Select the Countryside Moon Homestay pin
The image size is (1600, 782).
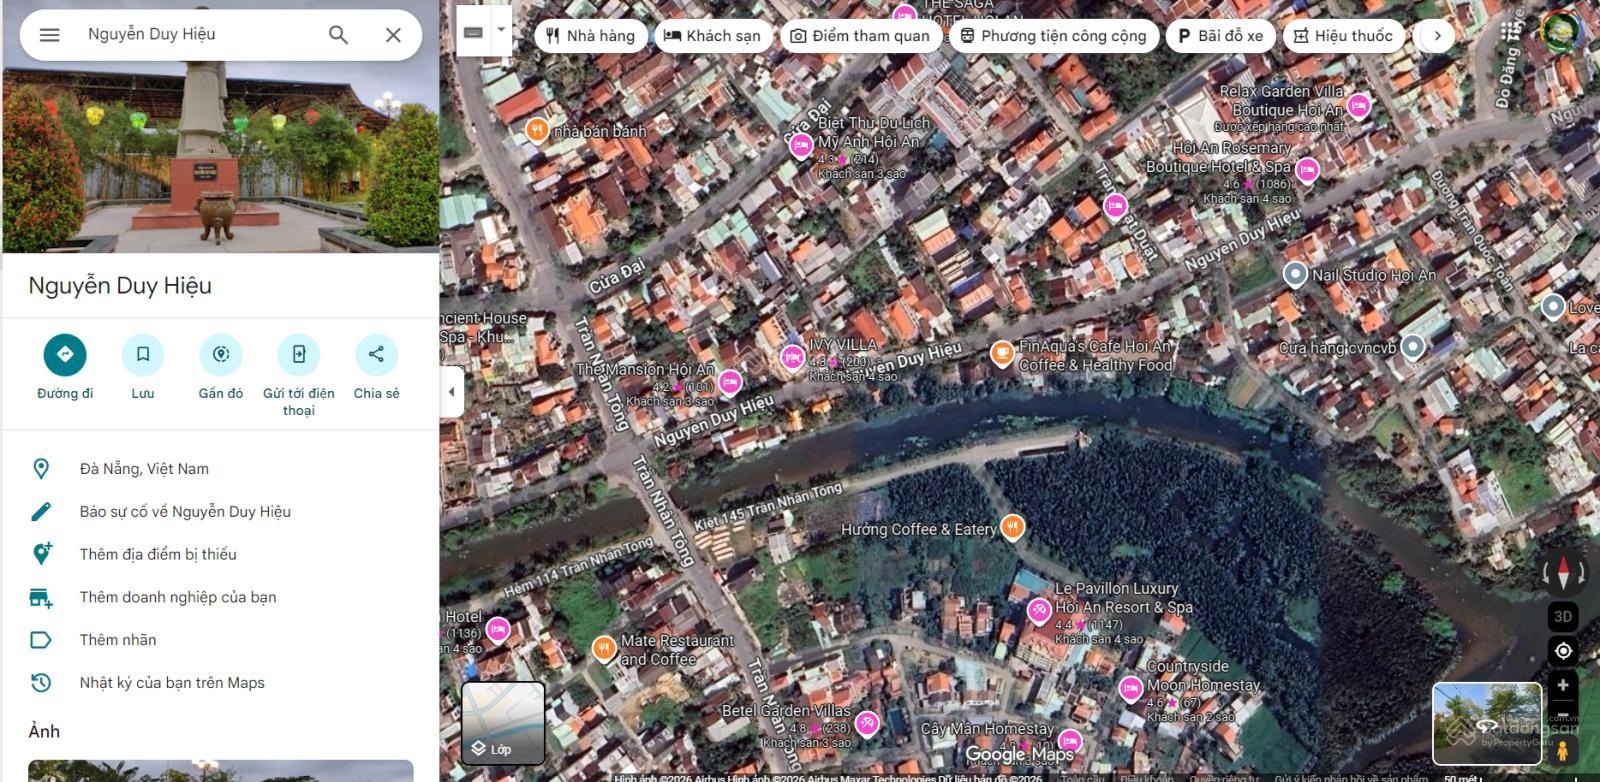click(x=1130, y=688)
